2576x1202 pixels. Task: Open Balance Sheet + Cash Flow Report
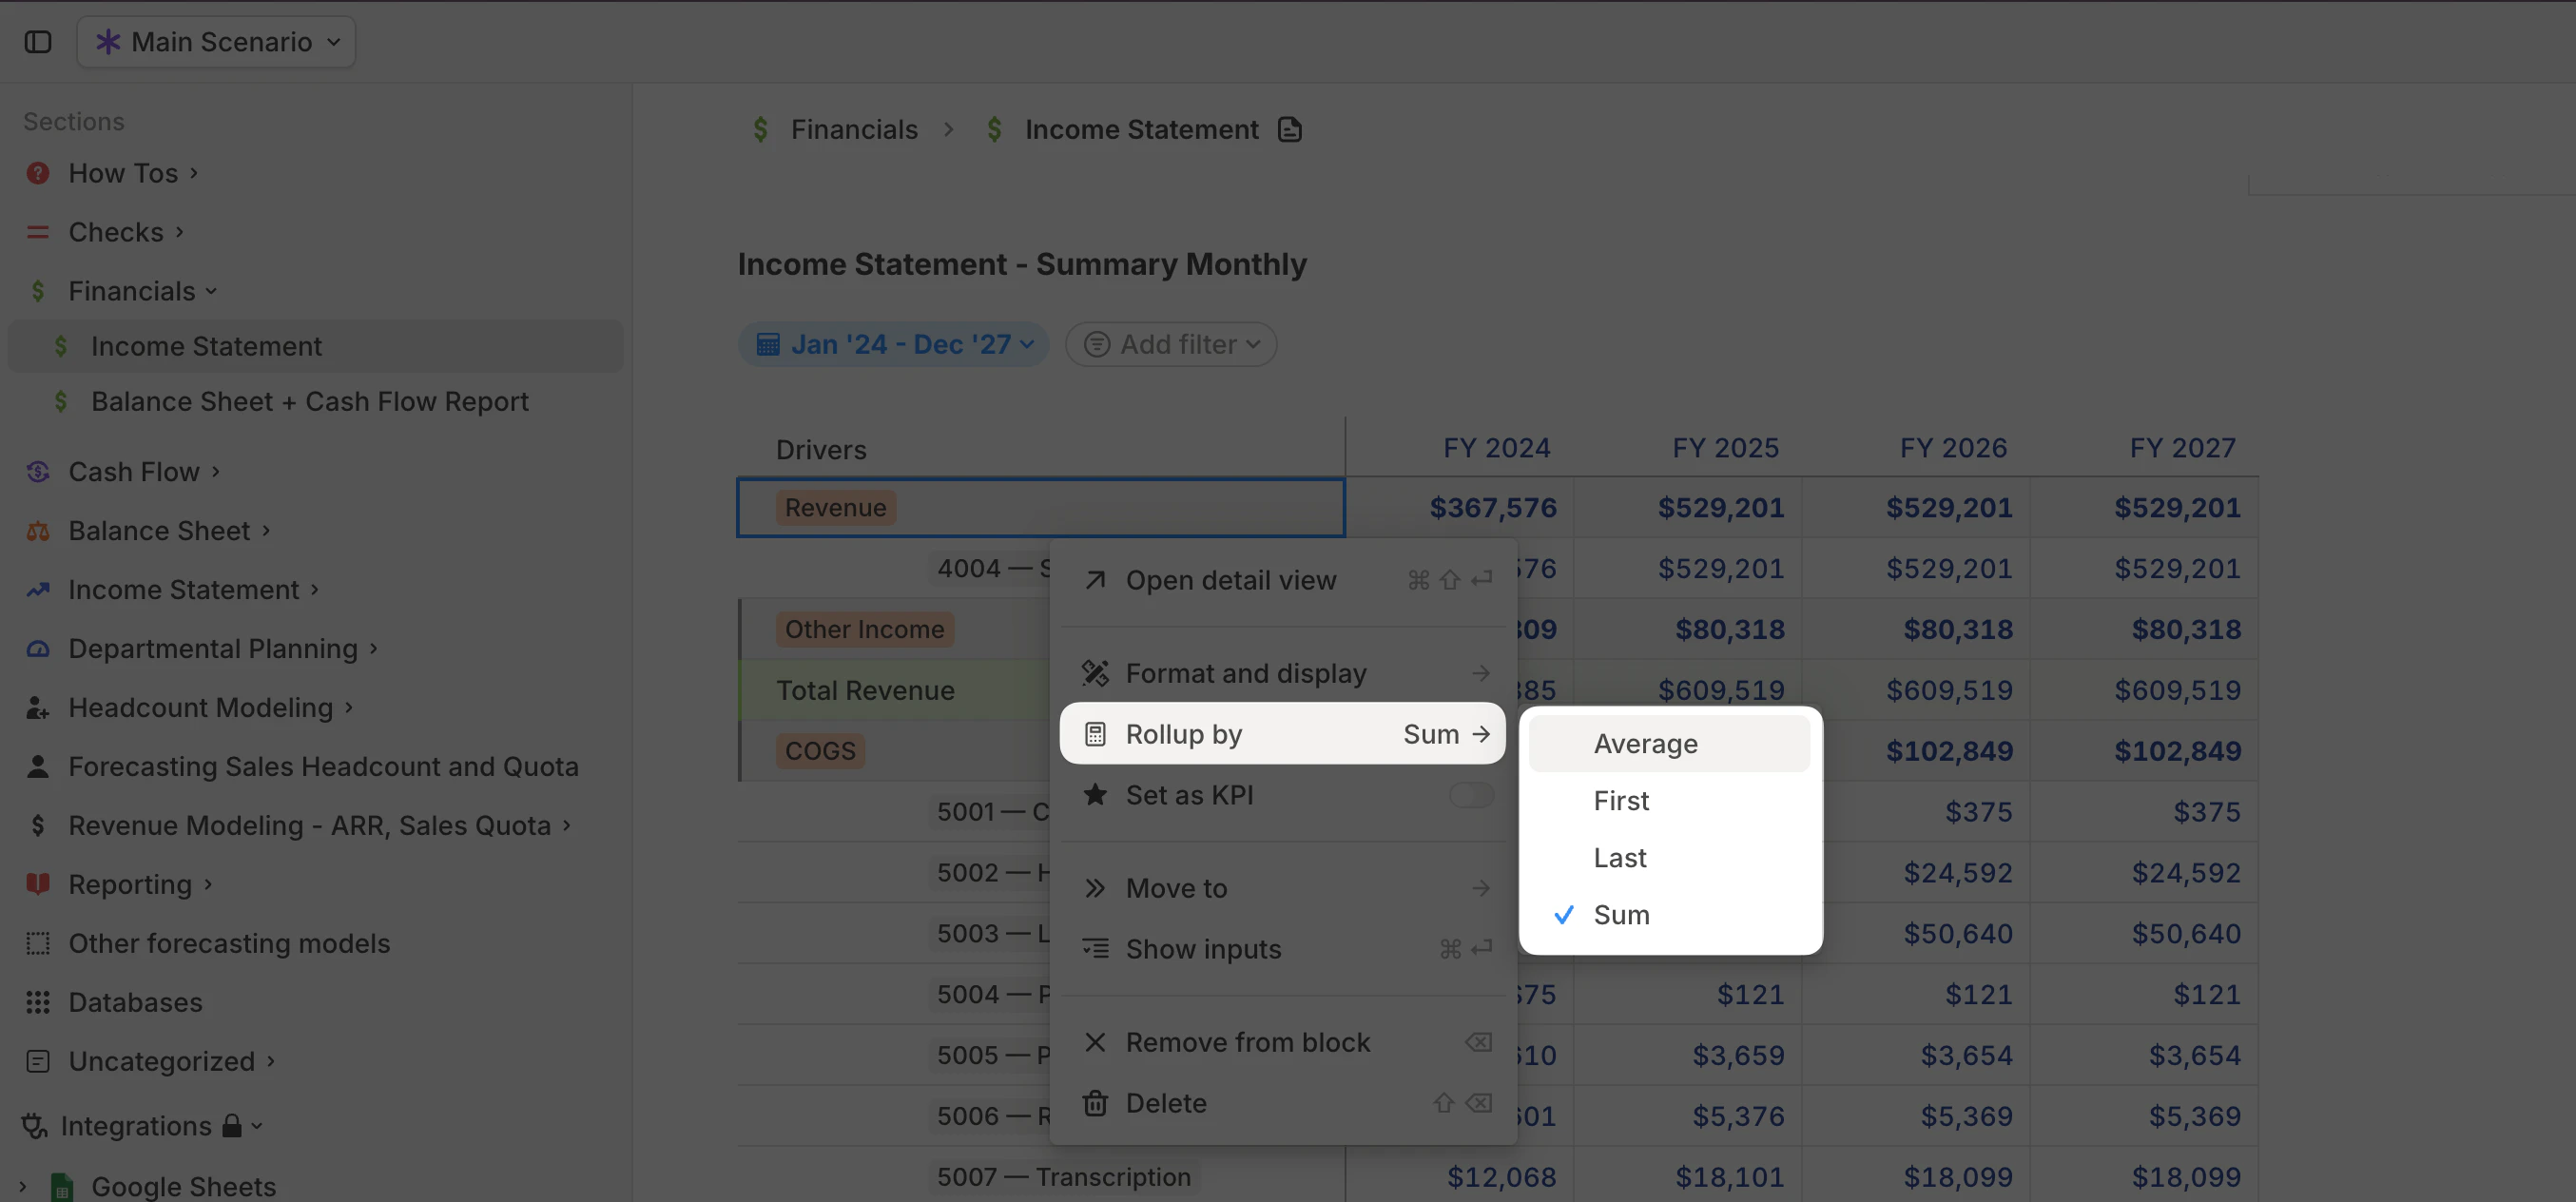pos(310,400)
